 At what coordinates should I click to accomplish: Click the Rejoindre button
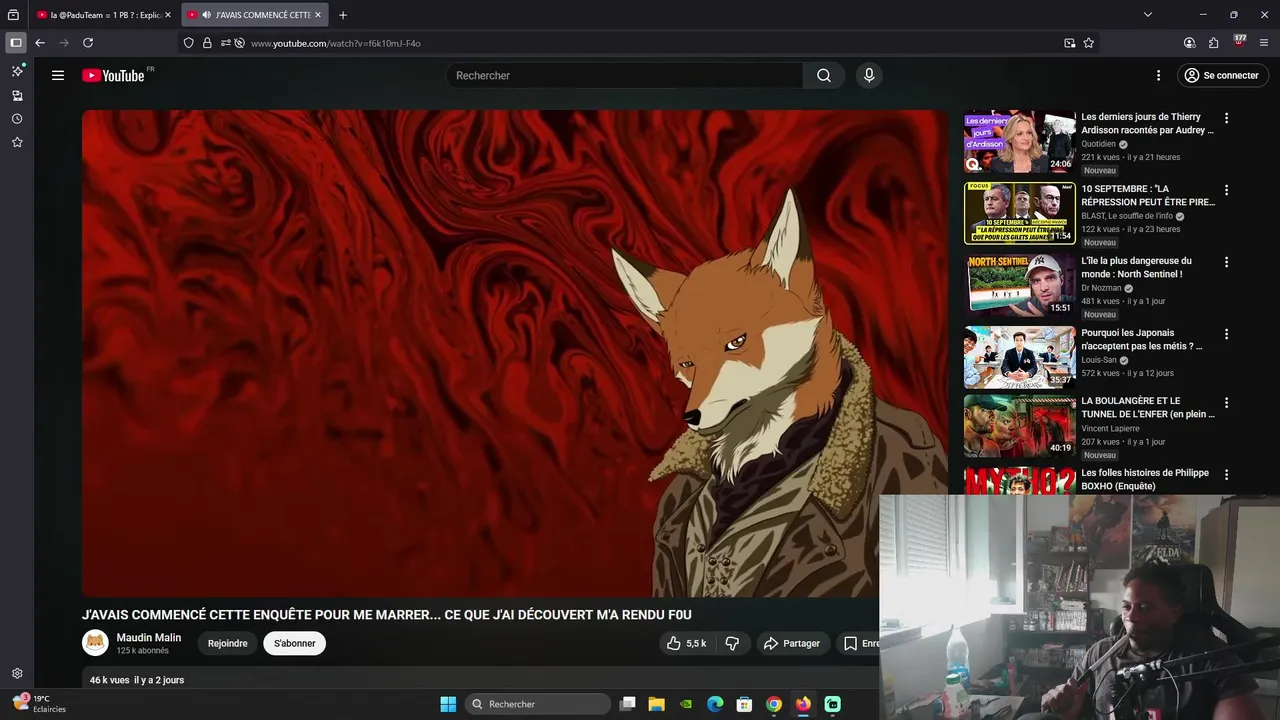point(227,643)
